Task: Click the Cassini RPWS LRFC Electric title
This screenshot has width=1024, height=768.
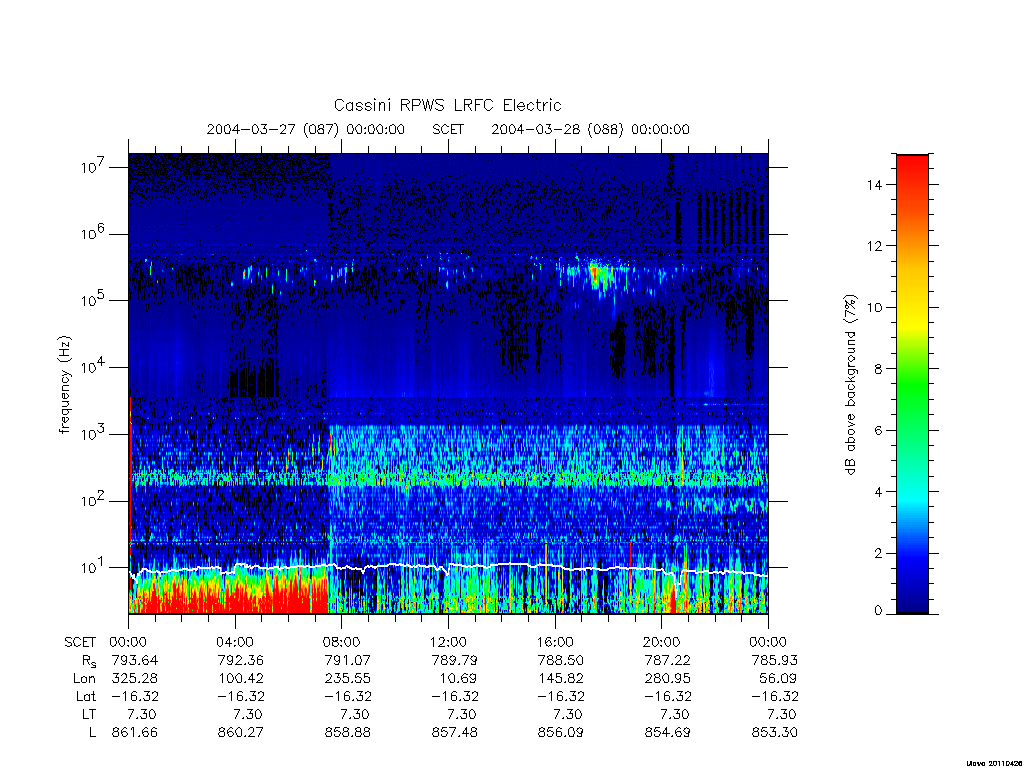Action: click(x=447, y=105)
